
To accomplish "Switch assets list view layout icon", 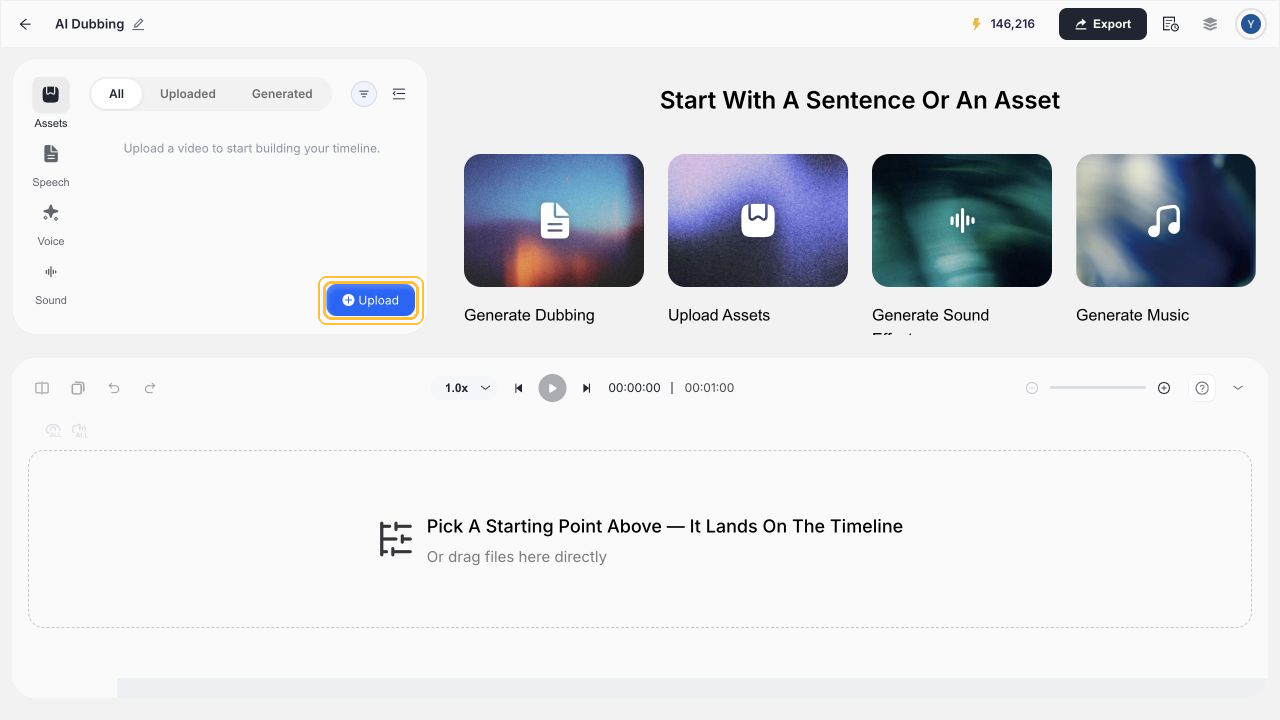I will click(x=399, y=94).
